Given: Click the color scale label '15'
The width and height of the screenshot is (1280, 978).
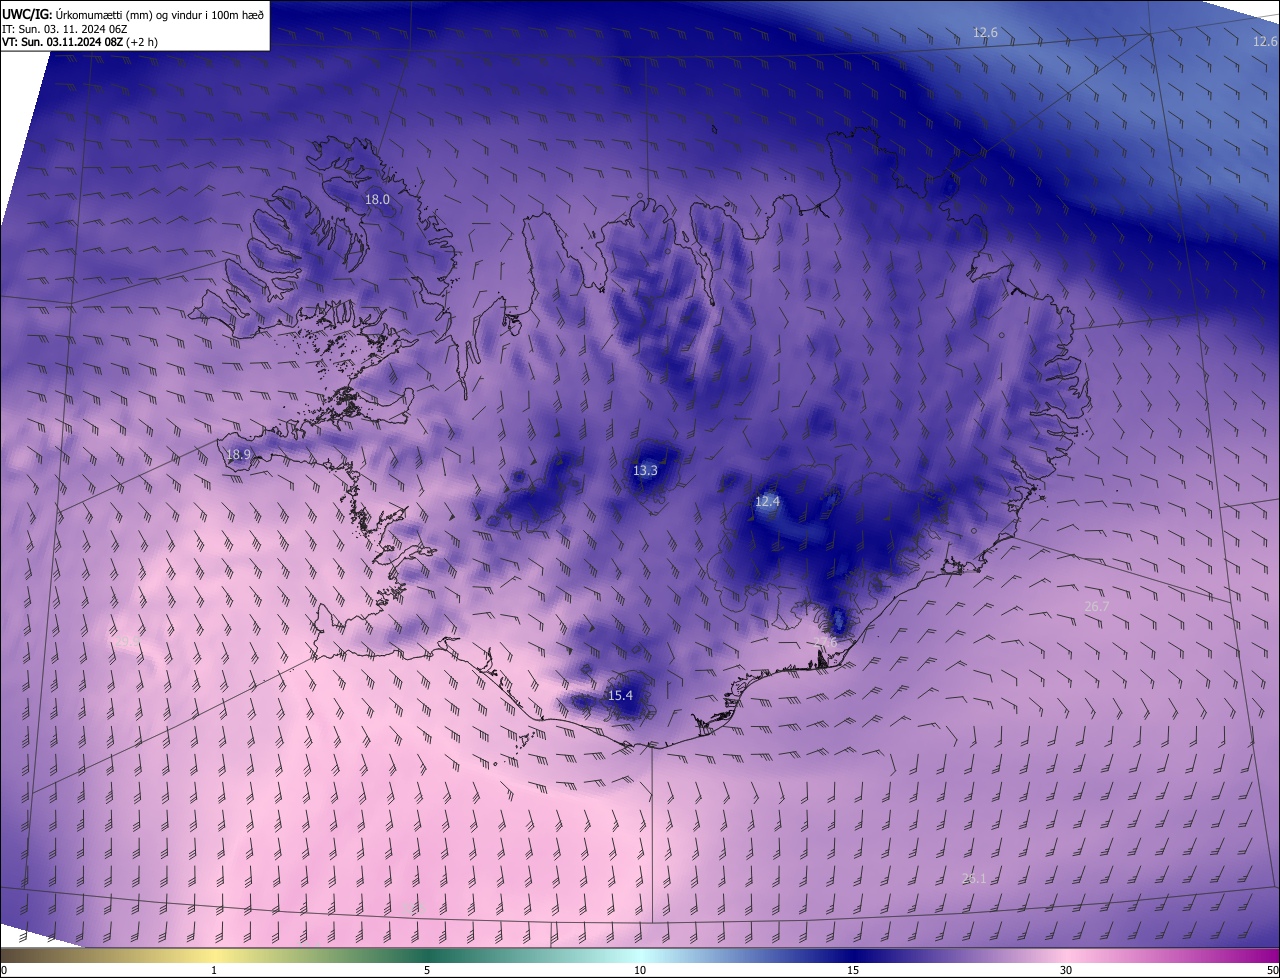Looking at the screenshot, I should 853,970.
